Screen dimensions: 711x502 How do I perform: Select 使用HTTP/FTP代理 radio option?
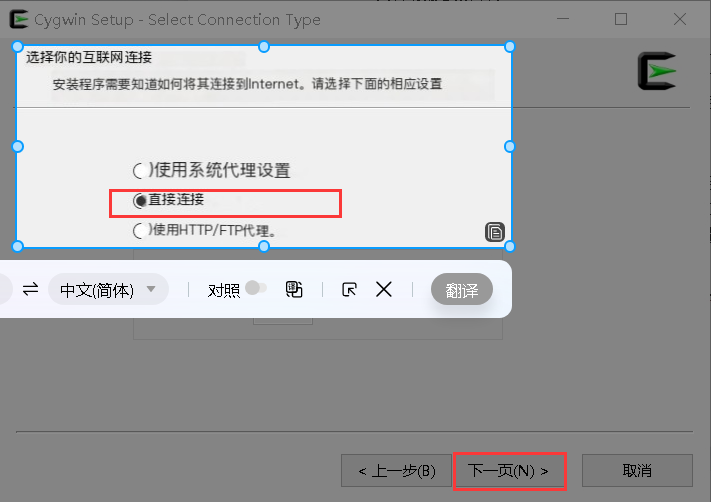click(x=140, y=231)
